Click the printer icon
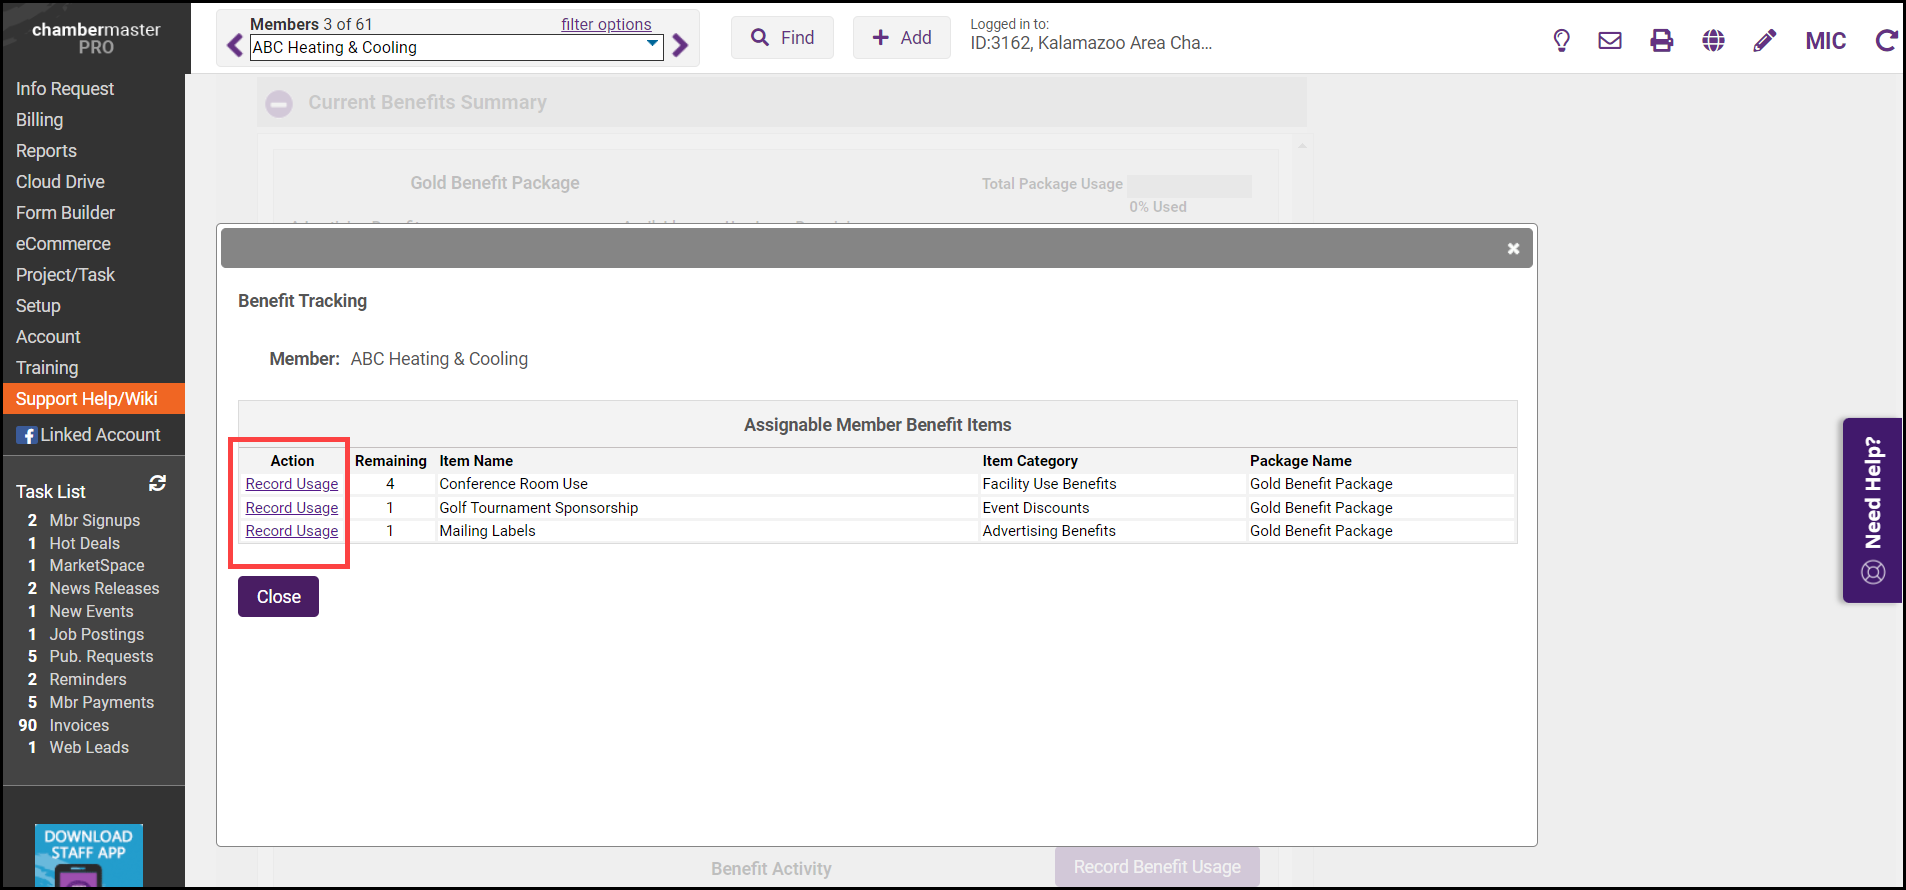Viewport: 1906px width, 890px height. [1662, 41]
